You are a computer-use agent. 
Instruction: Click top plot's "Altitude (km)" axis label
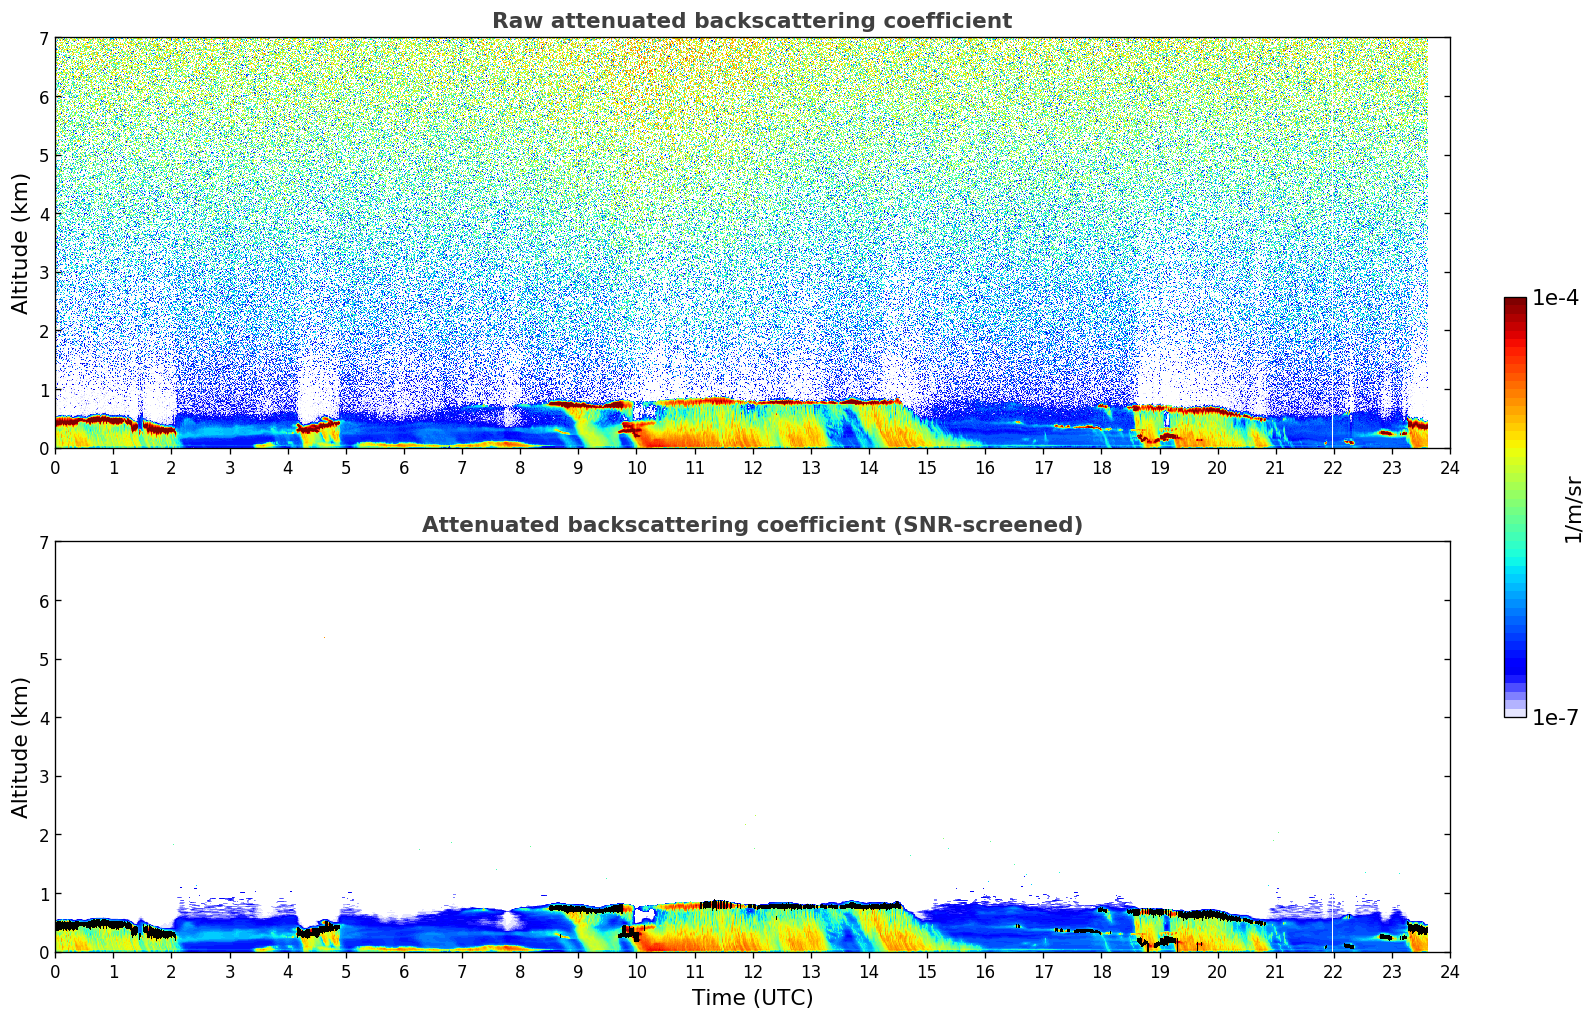(x=21, y=243)
